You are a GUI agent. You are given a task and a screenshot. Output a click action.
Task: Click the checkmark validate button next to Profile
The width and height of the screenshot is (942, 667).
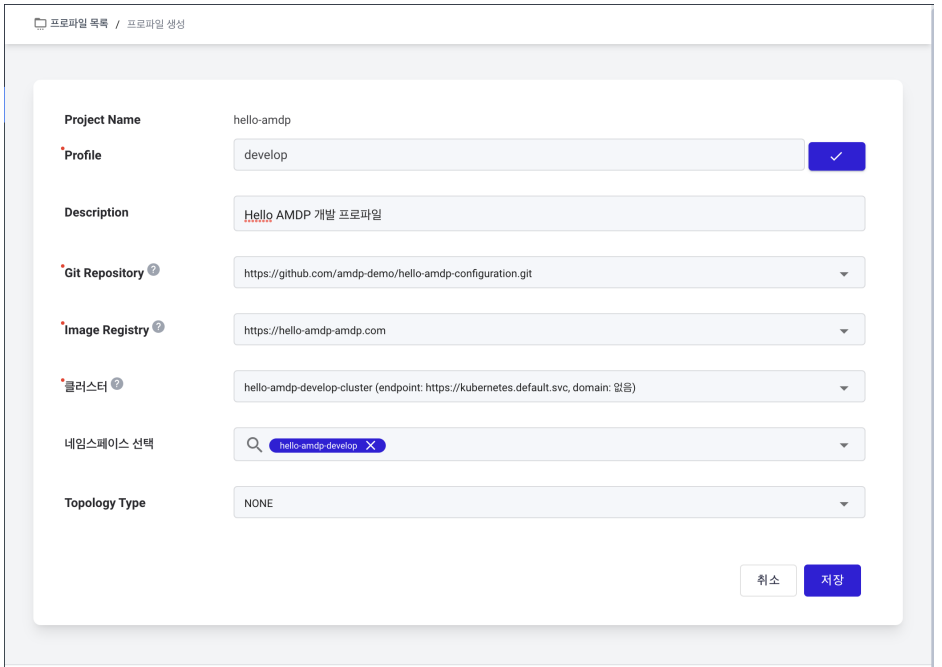[x=836, y=156]
